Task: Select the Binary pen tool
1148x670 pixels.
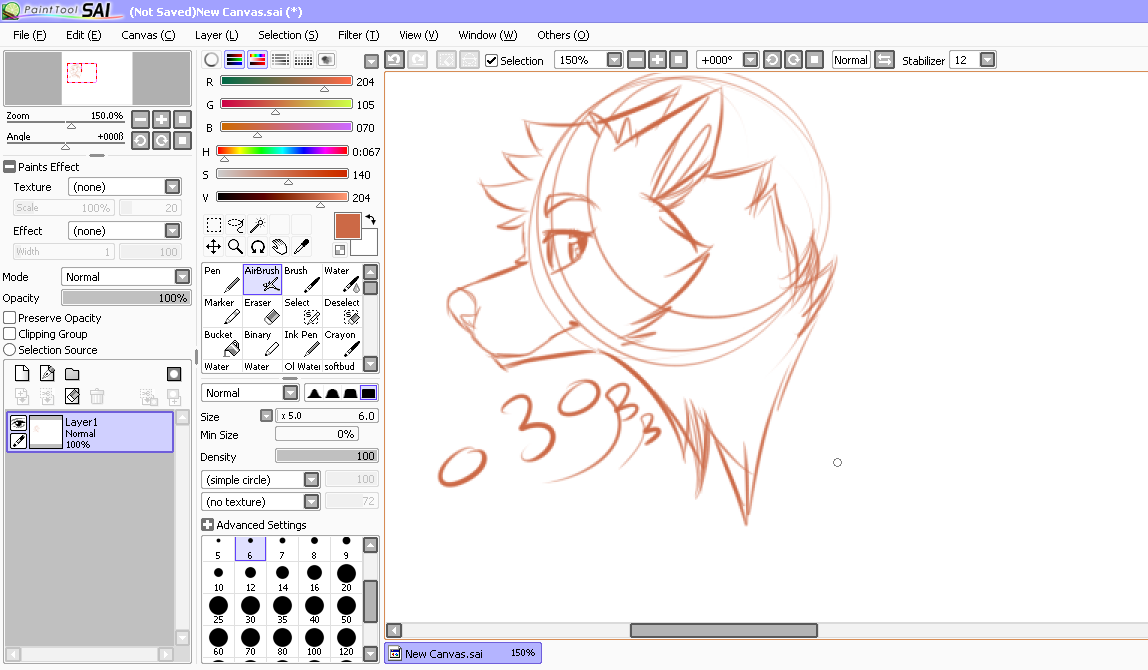Action: [x=262, y=344]
